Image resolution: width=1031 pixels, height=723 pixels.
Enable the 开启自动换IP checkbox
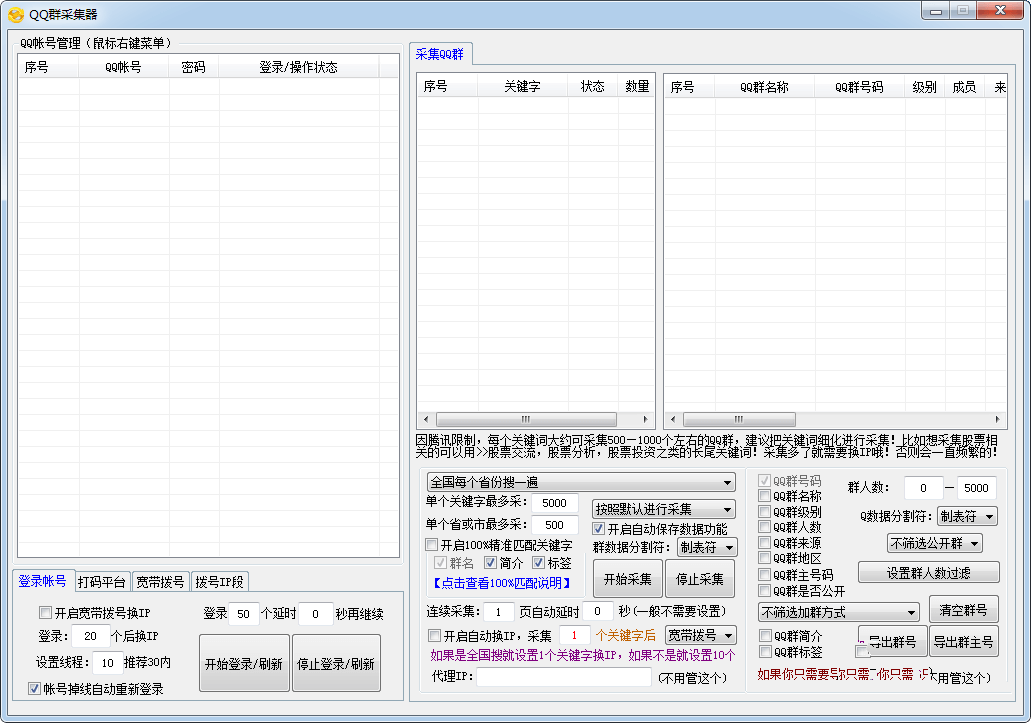tap(434, 635)
